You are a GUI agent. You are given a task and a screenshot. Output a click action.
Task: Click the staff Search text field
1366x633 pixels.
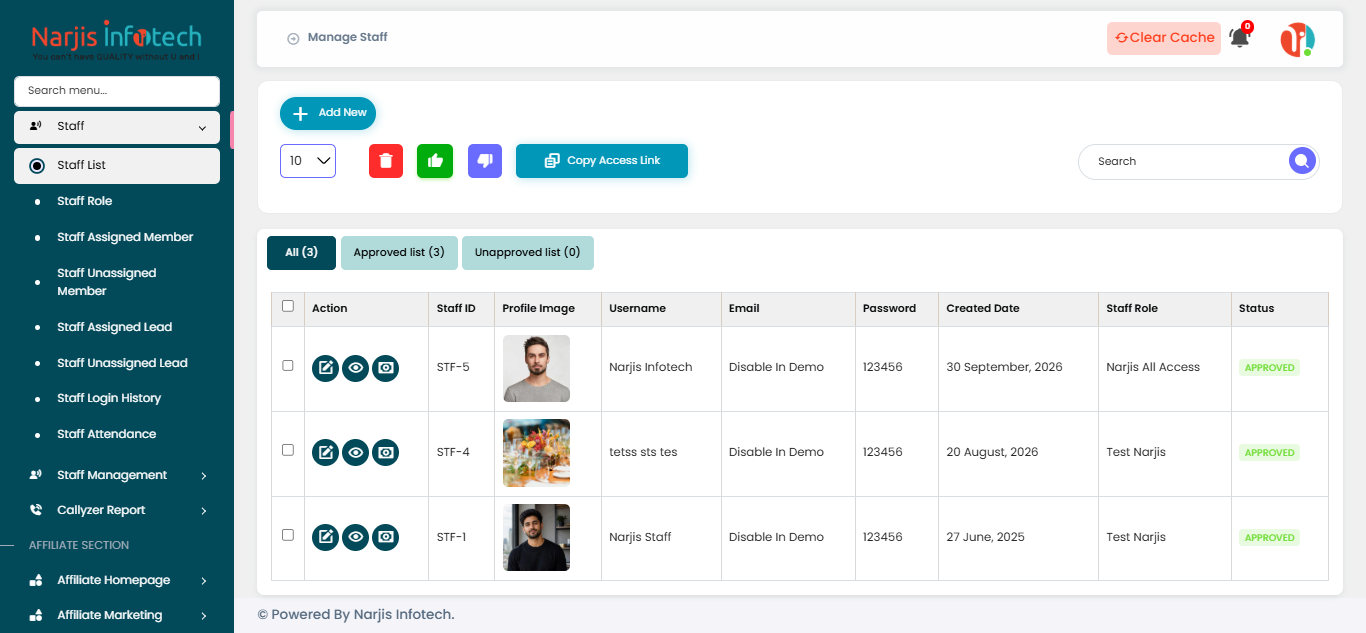pyautogui.click(x=1185, y=161)
